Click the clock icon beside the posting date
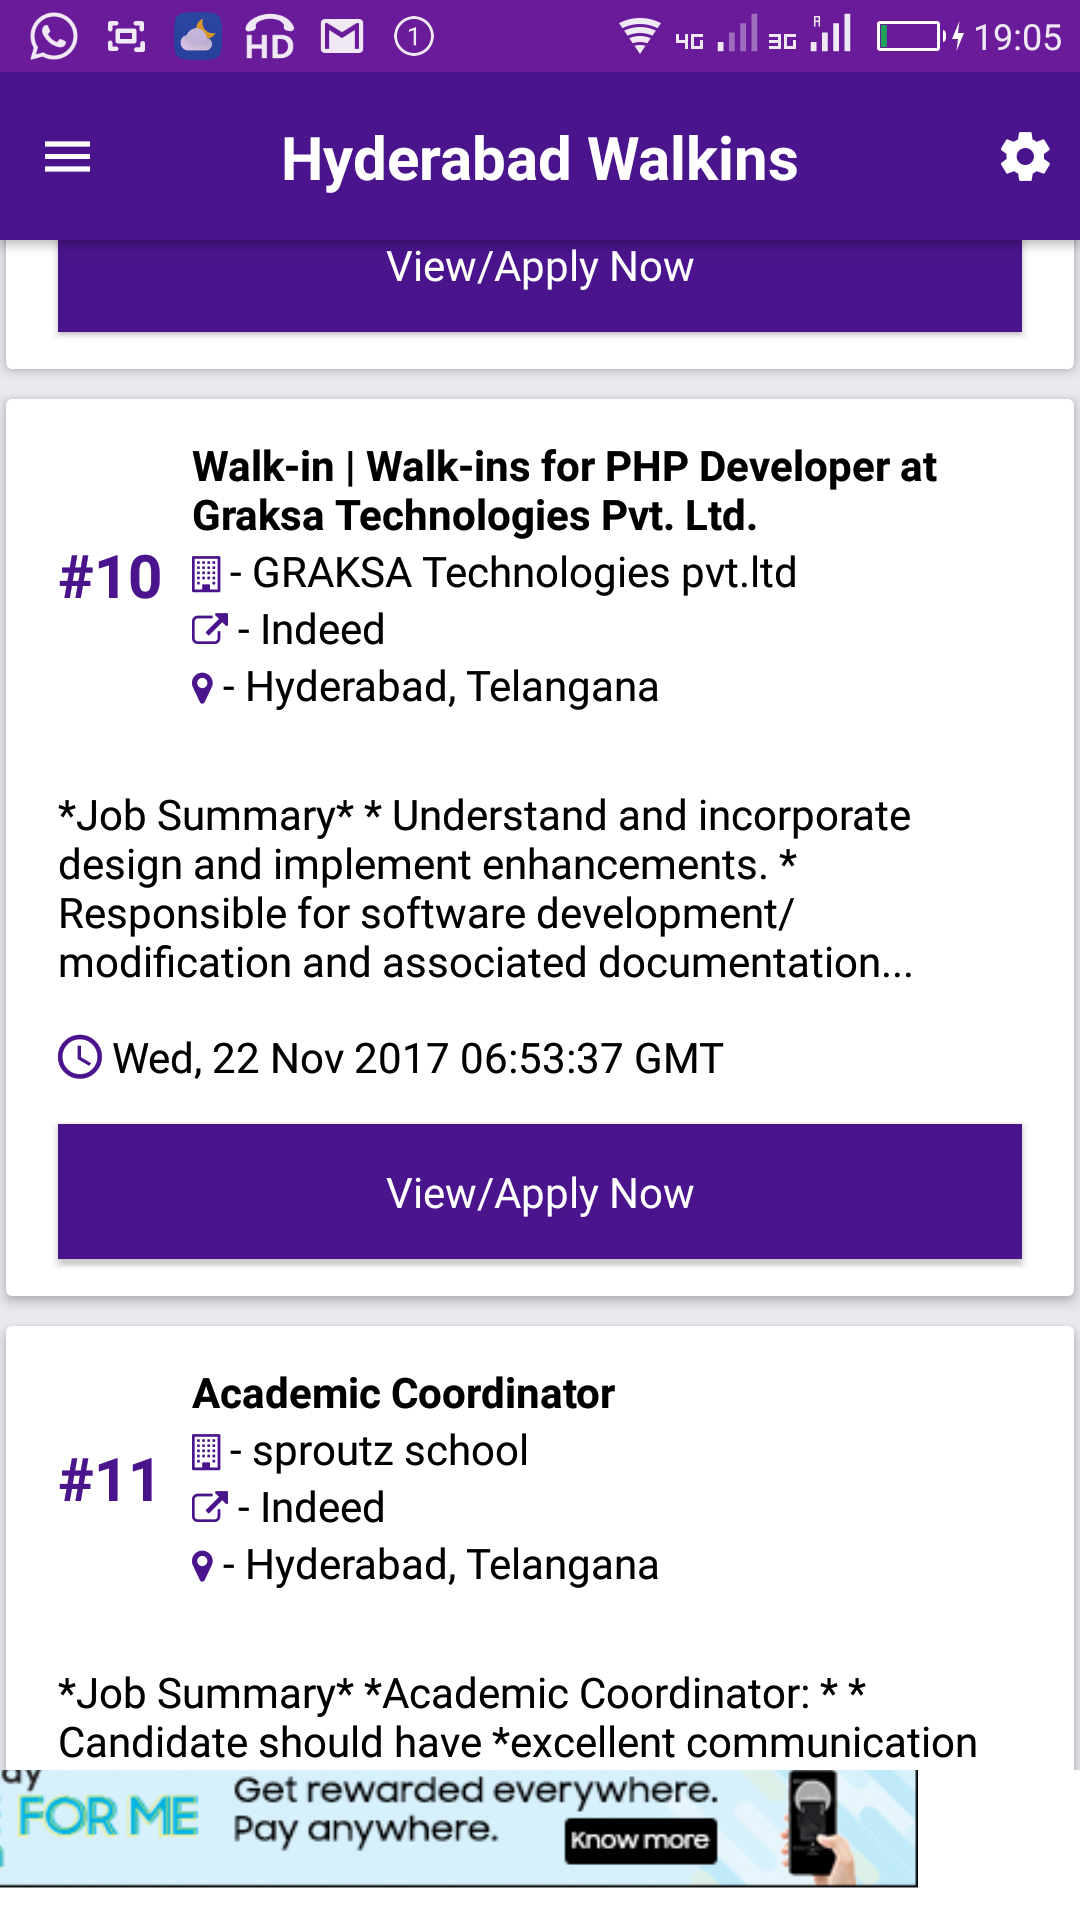The width and height of the screenshot is (1080, 1920). click(x=80, y=1057)
